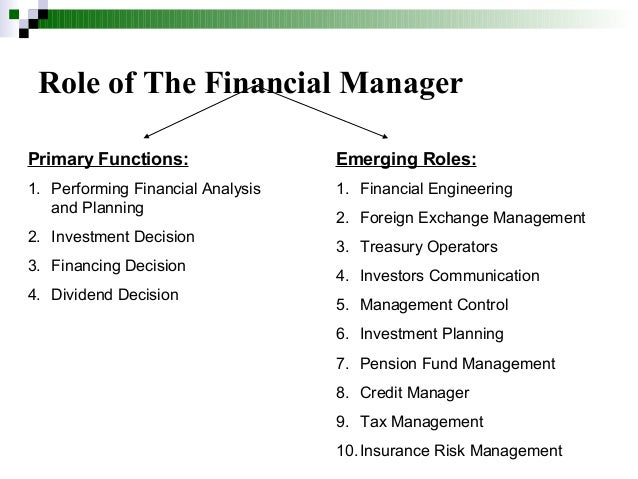Click the 'Role of The Financial Manager' title
638x479 pixels.
tap(250, 83)
